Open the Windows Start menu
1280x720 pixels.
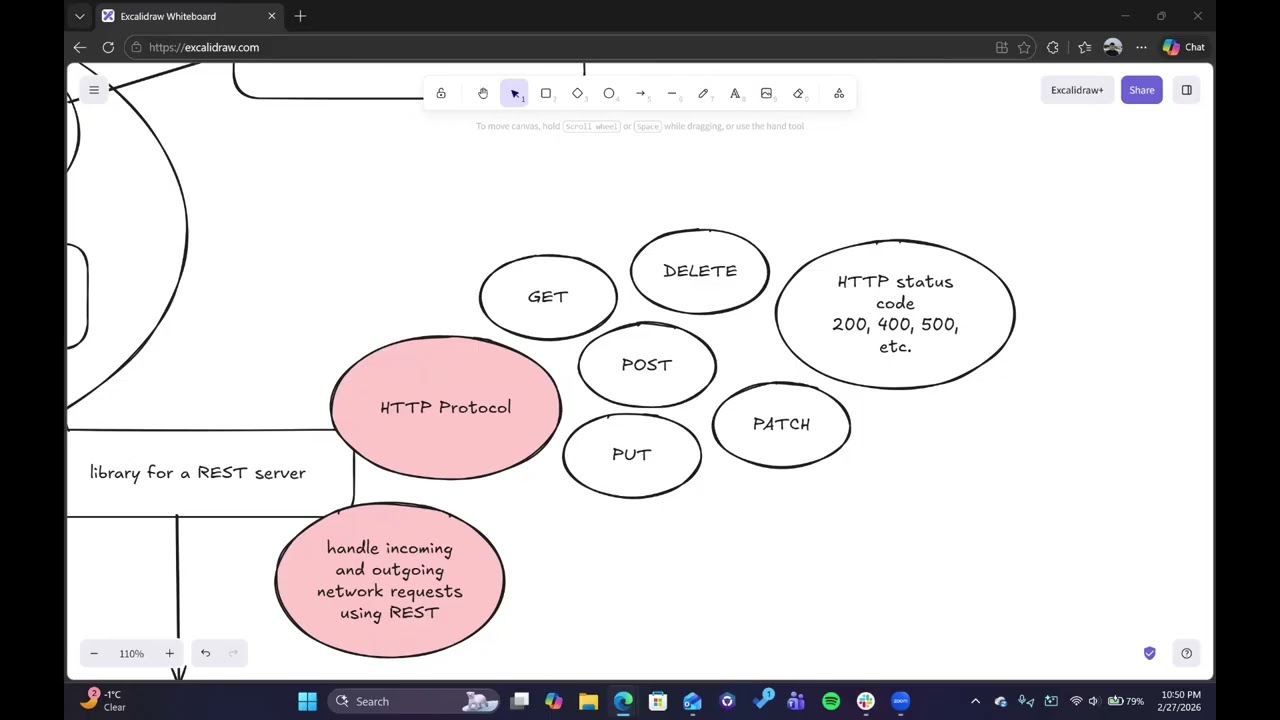click(x=307, y=701)
